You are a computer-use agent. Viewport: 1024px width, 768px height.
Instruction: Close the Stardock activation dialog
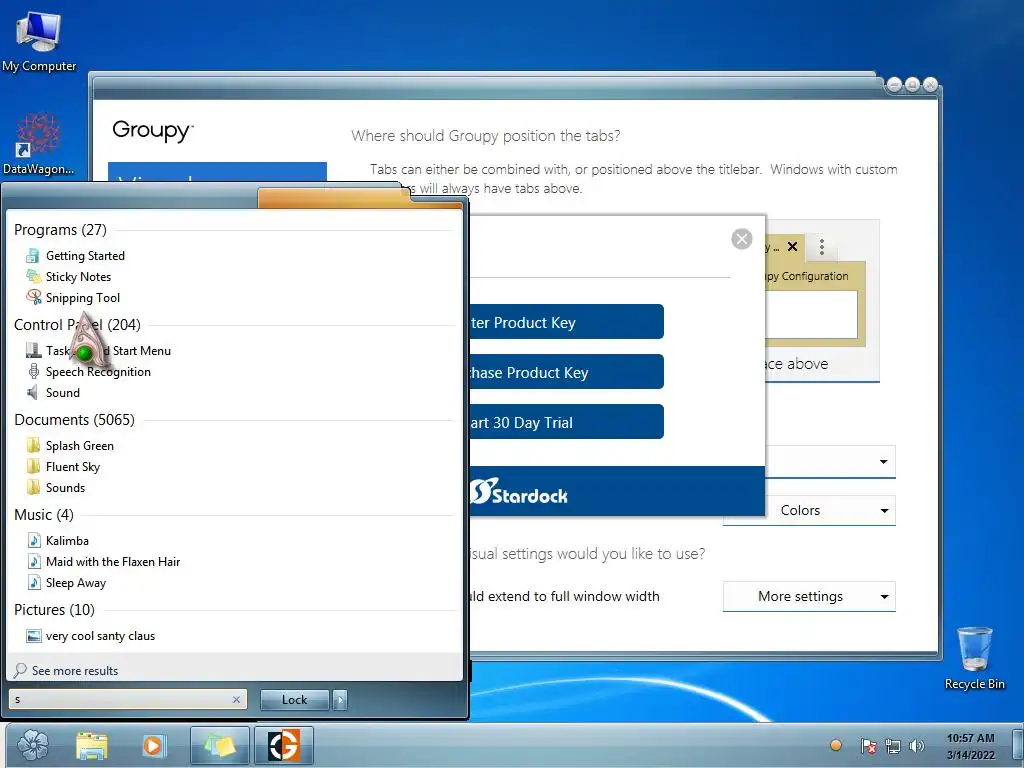[x=742, y=239]
